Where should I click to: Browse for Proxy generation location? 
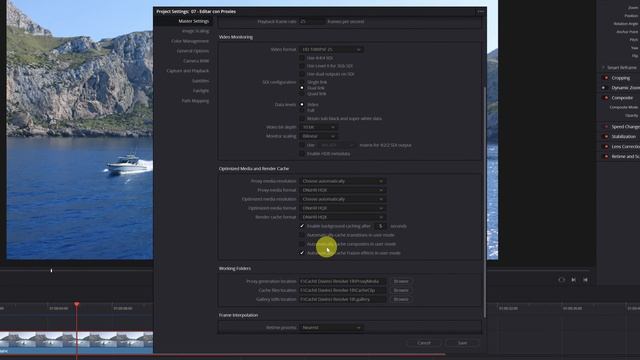(401, 281)
